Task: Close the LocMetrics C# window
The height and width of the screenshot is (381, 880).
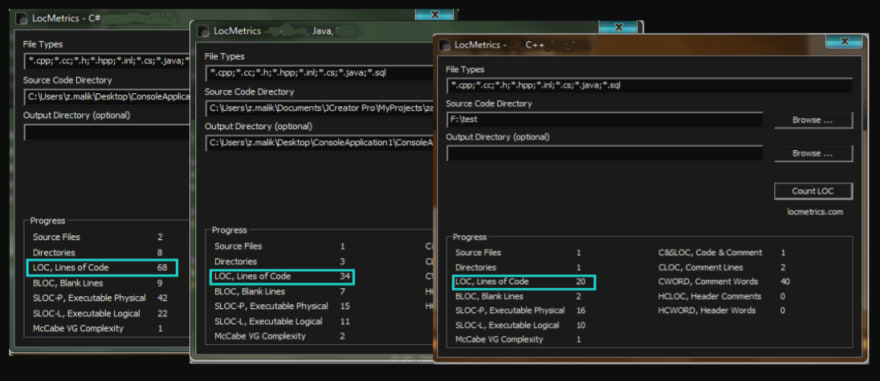Action: 434,15
